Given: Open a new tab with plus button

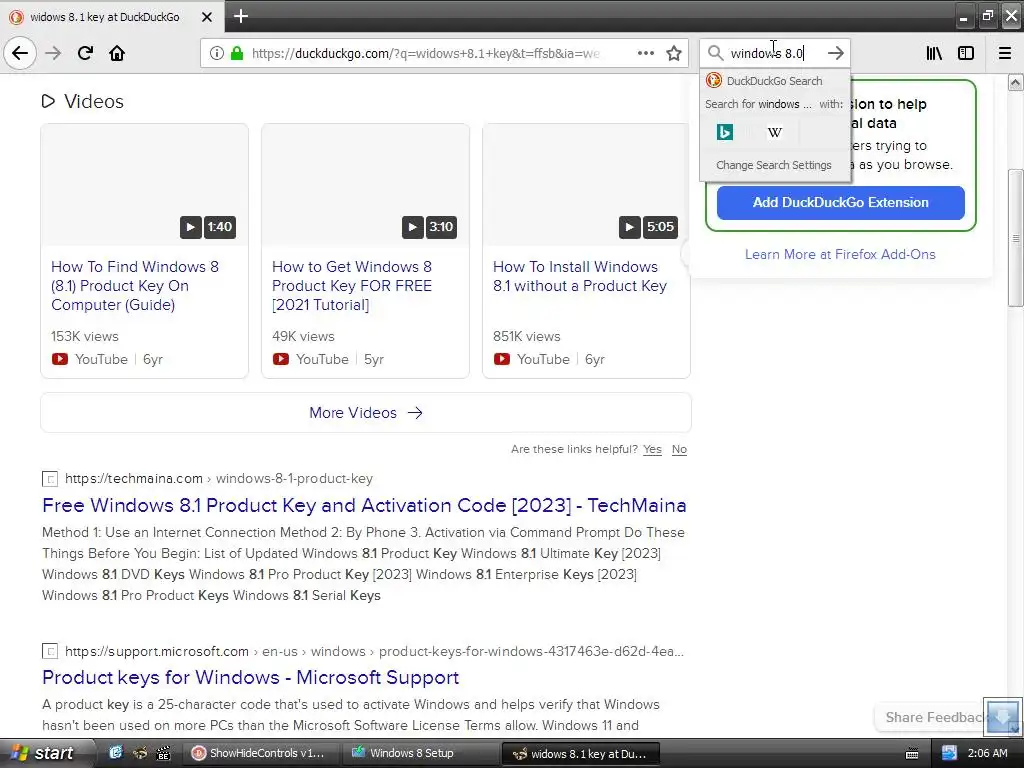Looking at the screenshot, I should pos(241,16).
